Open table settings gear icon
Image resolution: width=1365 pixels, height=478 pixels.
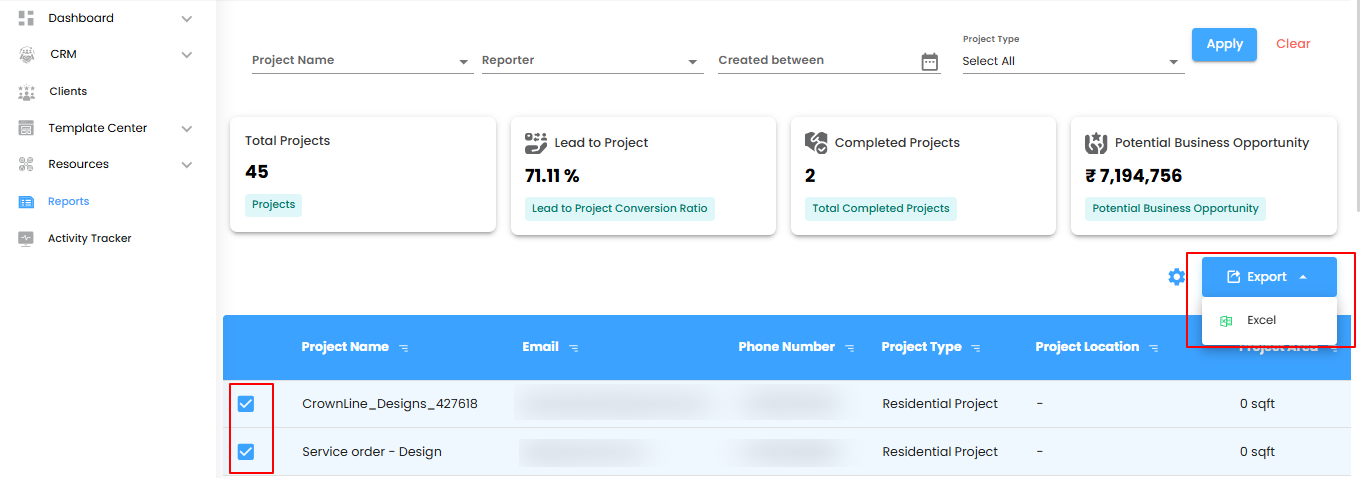pos(1177,277)
